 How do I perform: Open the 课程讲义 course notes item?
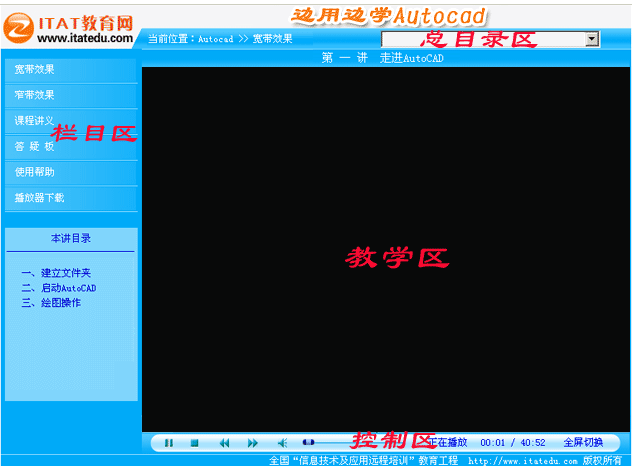coord(71,121)
